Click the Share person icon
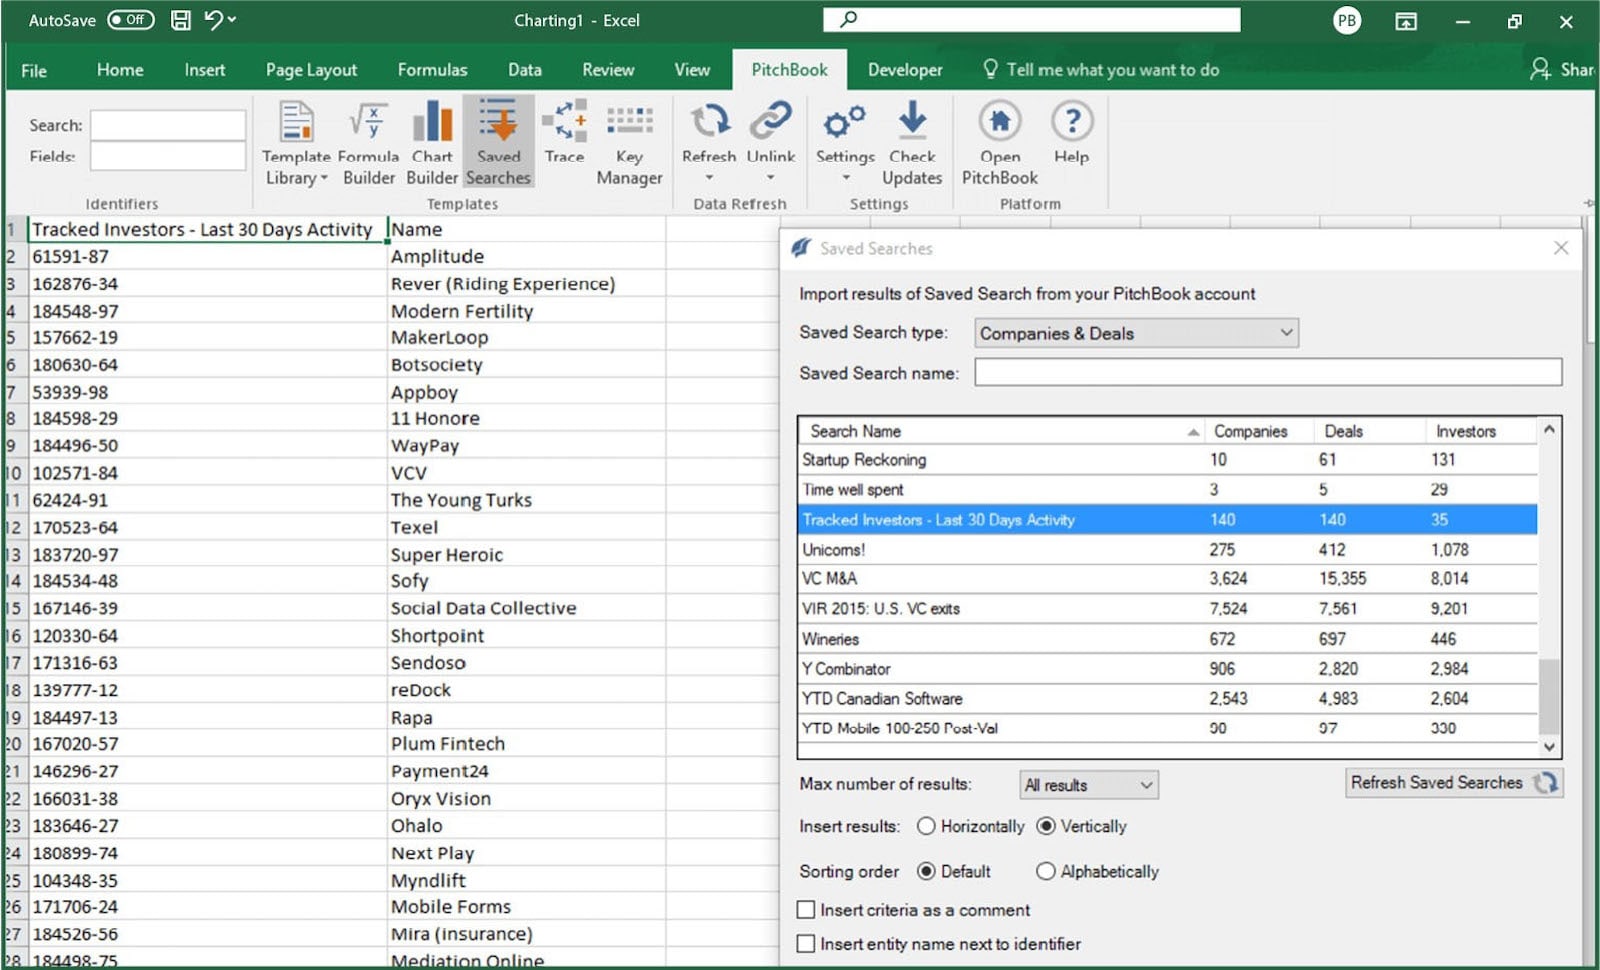Screen dimensions: 1600x970 pos(1539,69)
